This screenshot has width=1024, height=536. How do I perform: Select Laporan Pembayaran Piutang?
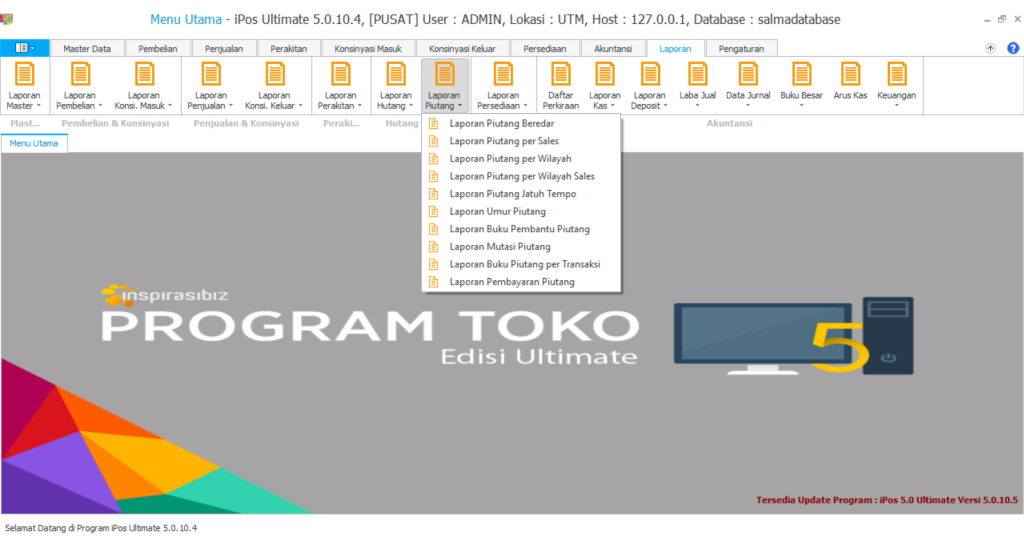[x=521, y=282]
